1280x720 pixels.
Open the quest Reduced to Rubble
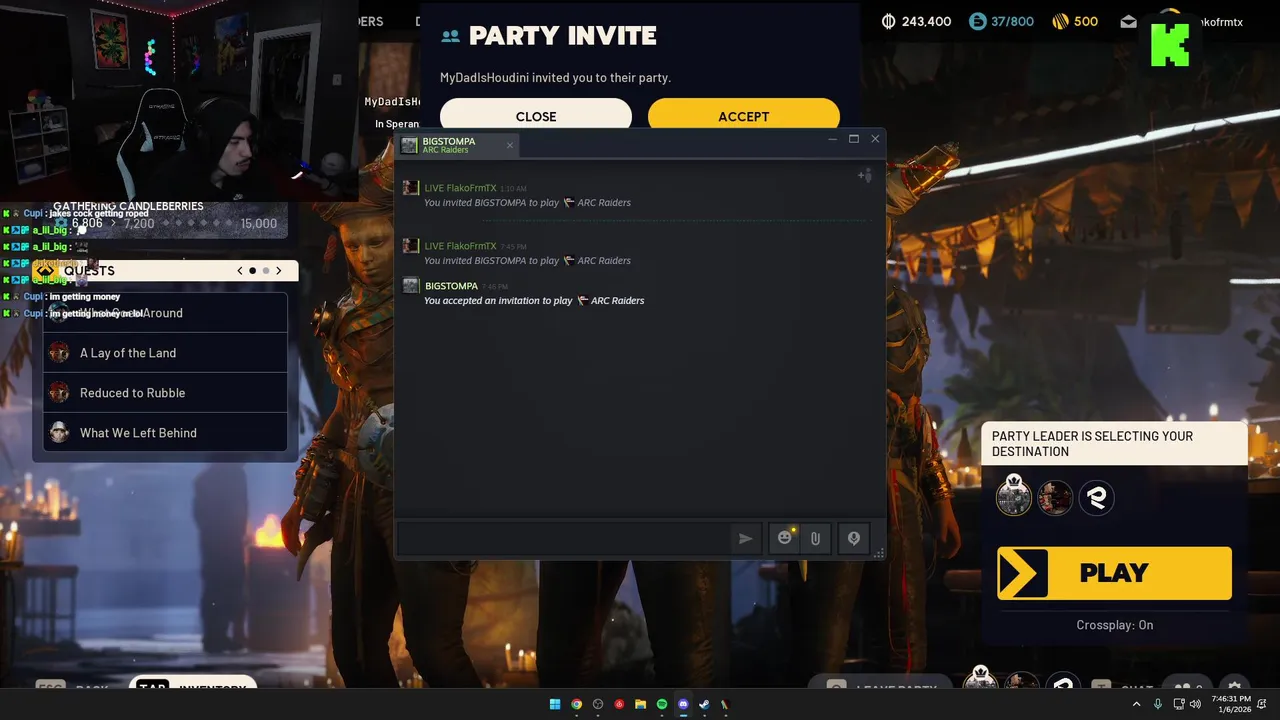click(x=165, y=393)
